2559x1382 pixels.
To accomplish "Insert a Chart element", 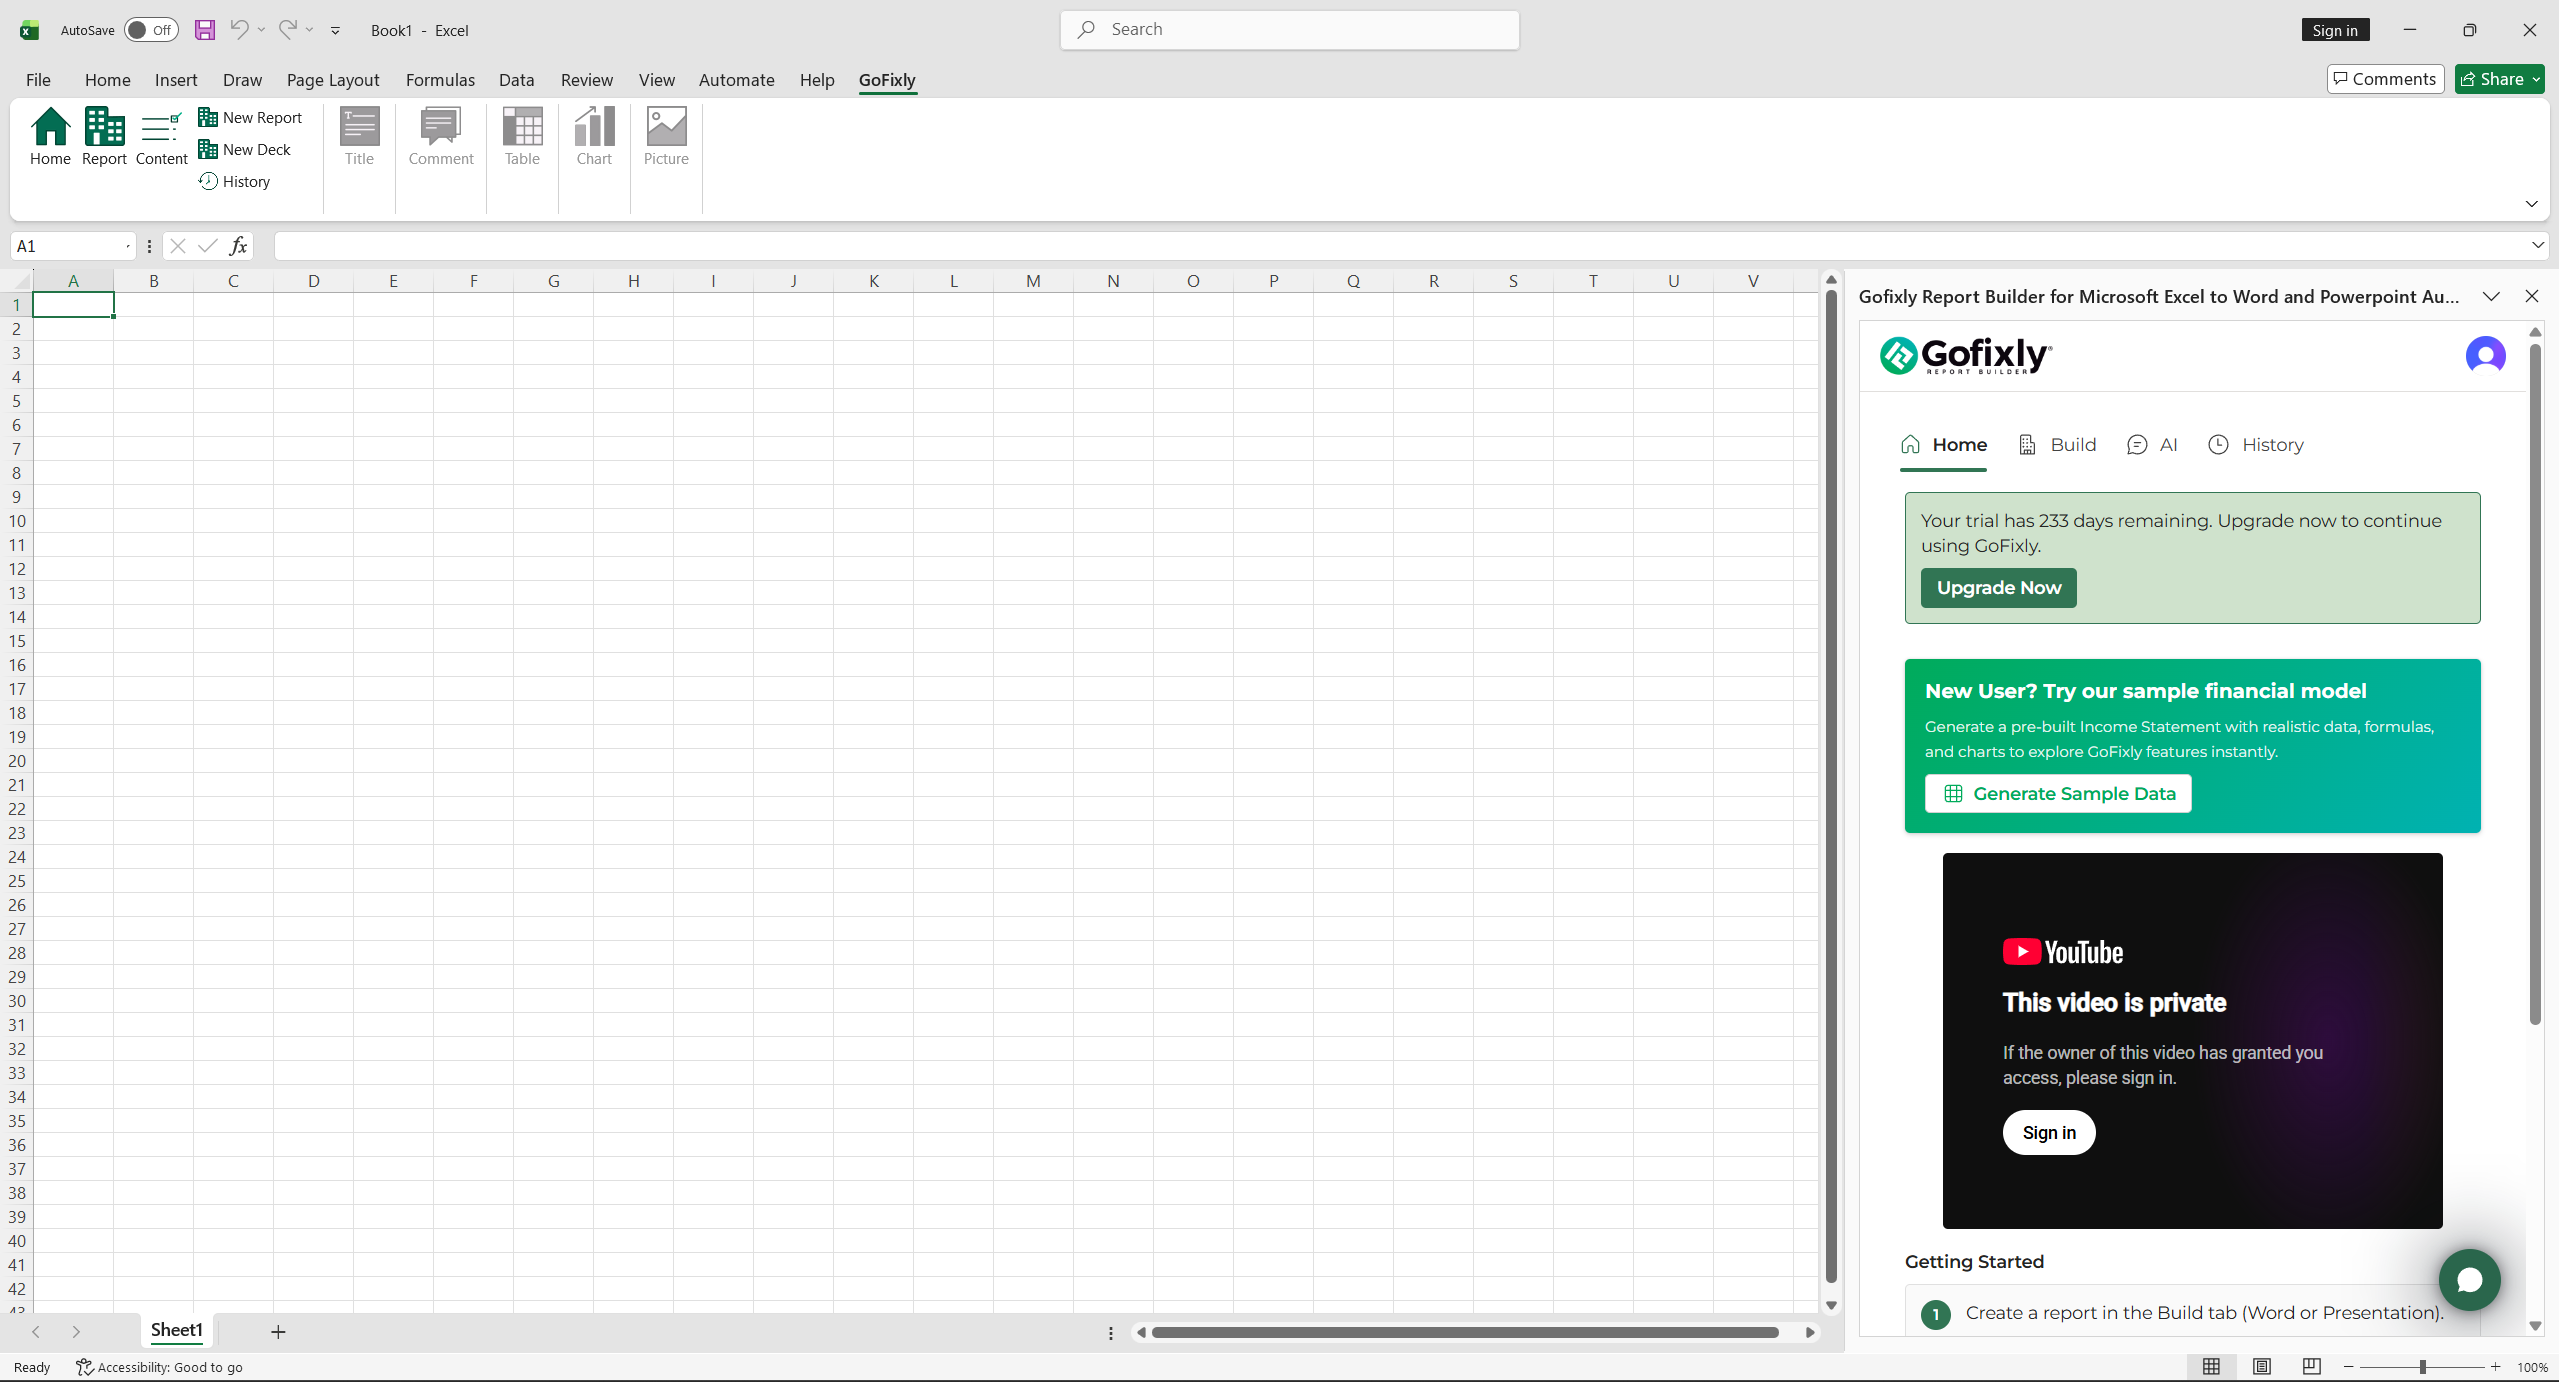I will [594, 136].
